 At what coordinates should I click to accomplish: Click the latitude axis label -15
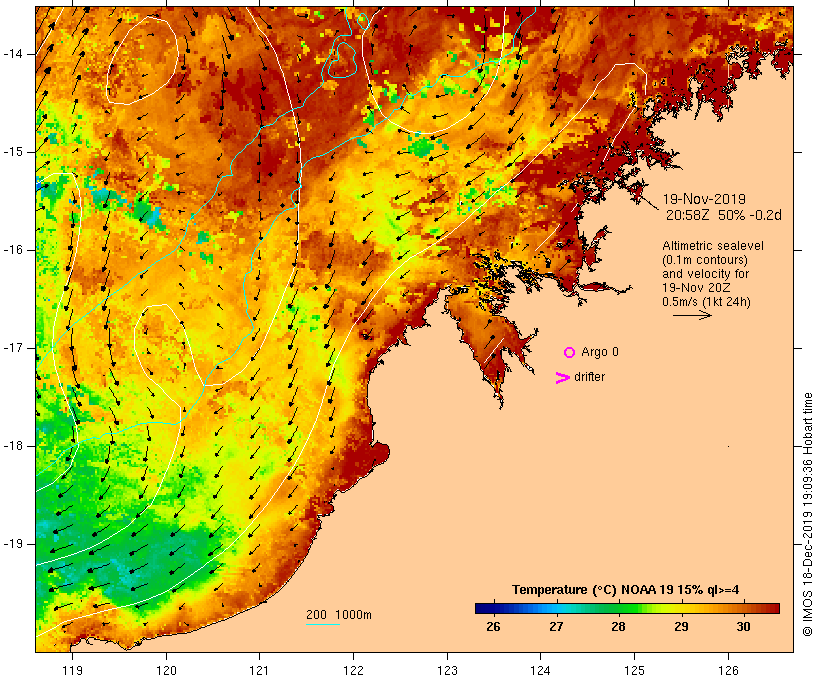12,152
